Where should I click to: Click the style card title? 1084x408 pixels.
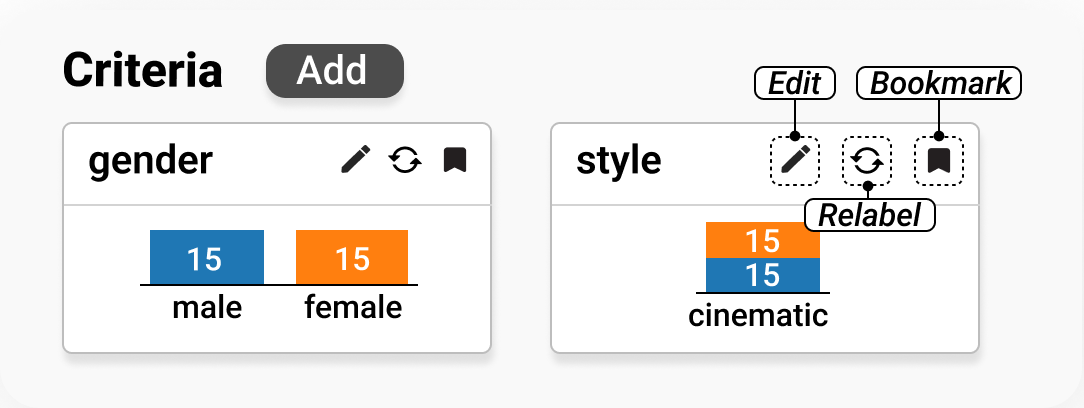[x=618, y=160]
